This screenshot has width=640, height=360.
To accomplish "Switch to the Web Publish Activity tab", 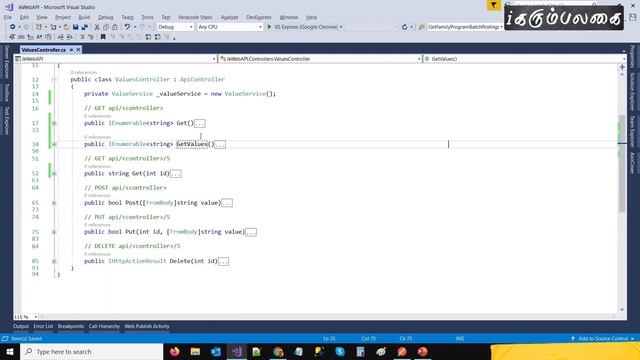I will coord(147,327).
